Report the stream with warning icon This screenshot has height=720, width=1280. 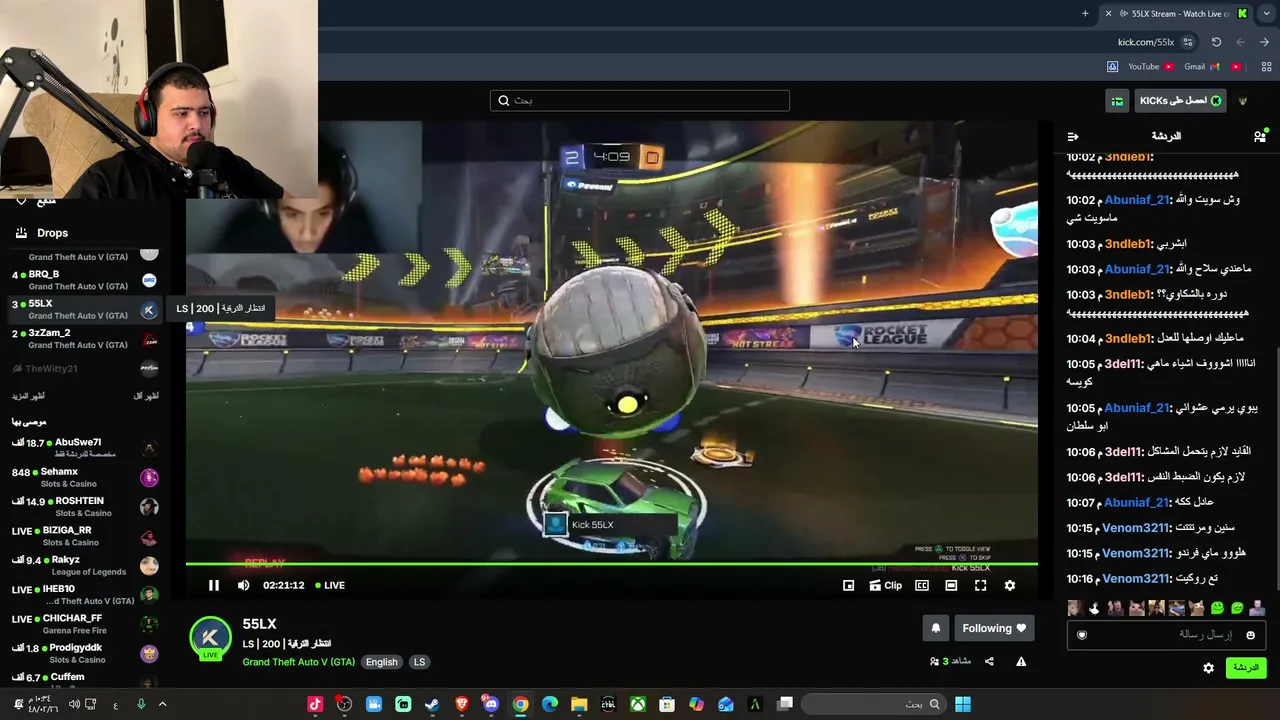(1021, 661)
